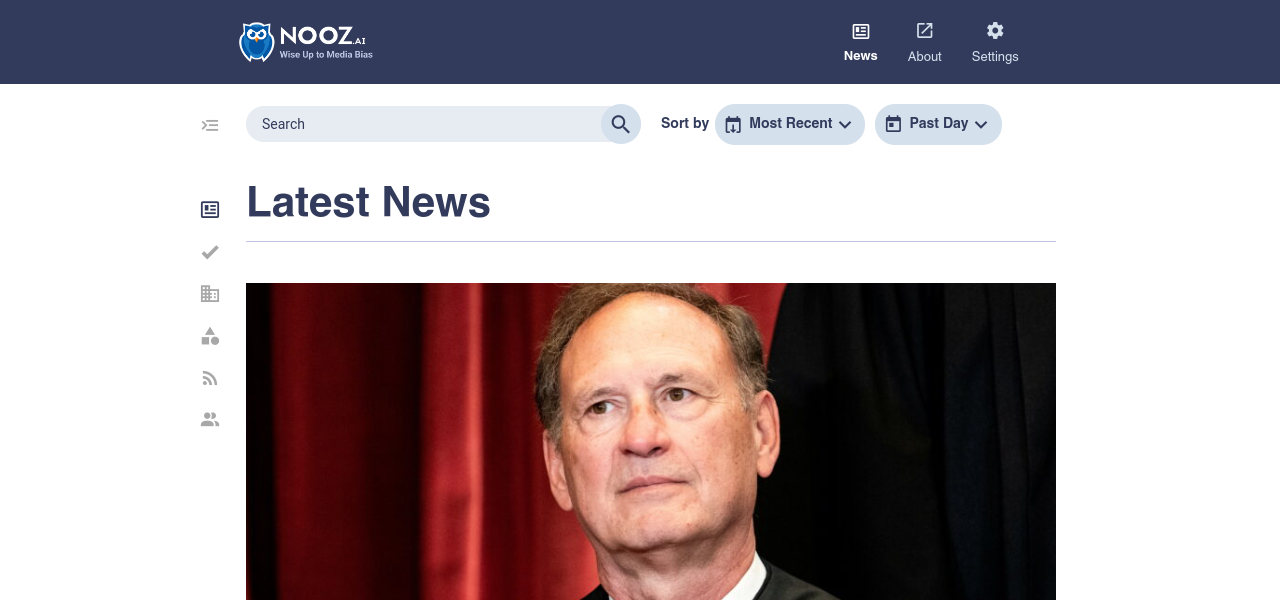Select the shapes categories sidebar icon
This screenshot has width=1280, height=600.
click(x=210, y=336)
